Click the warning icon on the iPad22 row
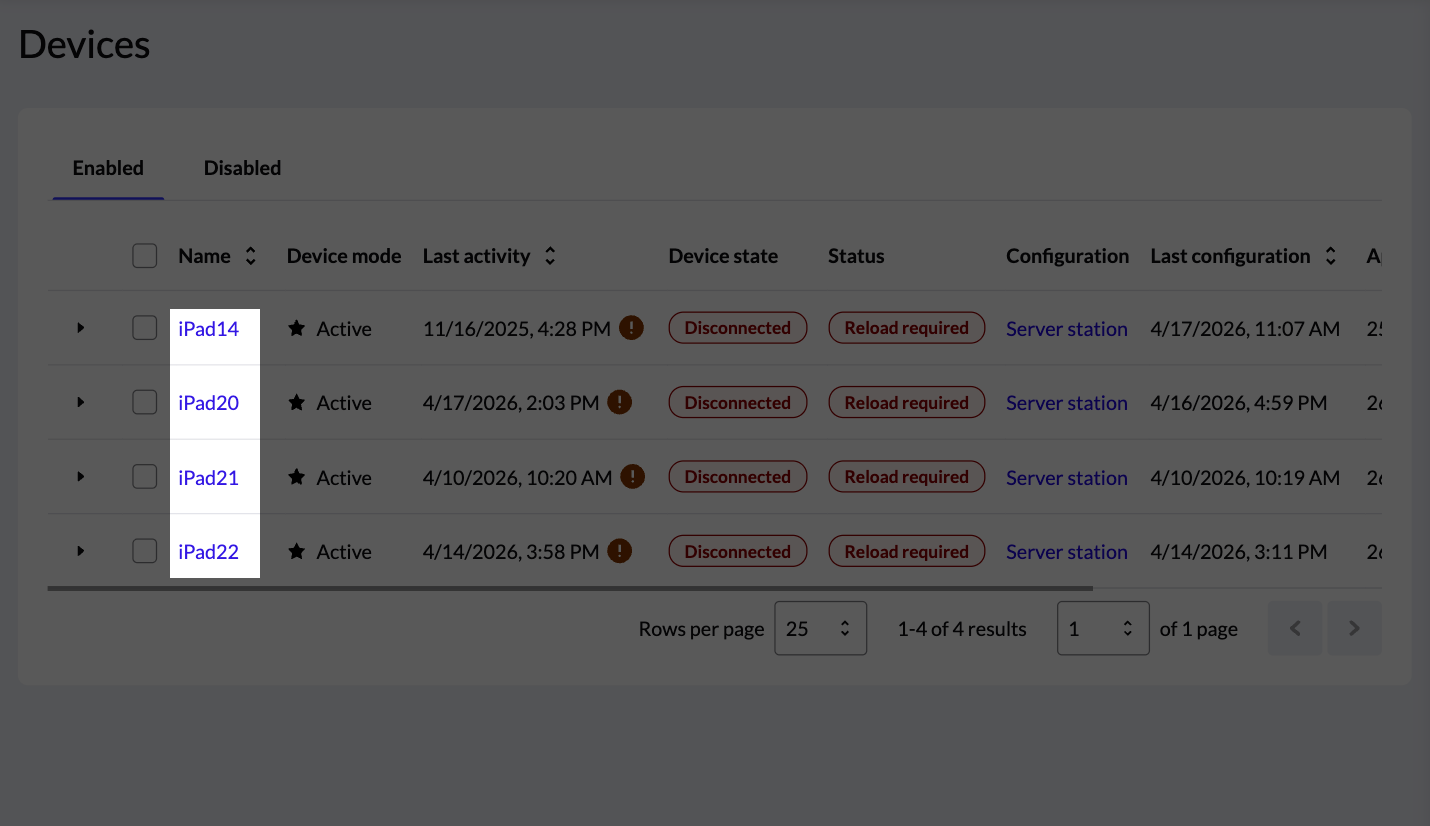Screen dimensions: 1430x826 619,551
